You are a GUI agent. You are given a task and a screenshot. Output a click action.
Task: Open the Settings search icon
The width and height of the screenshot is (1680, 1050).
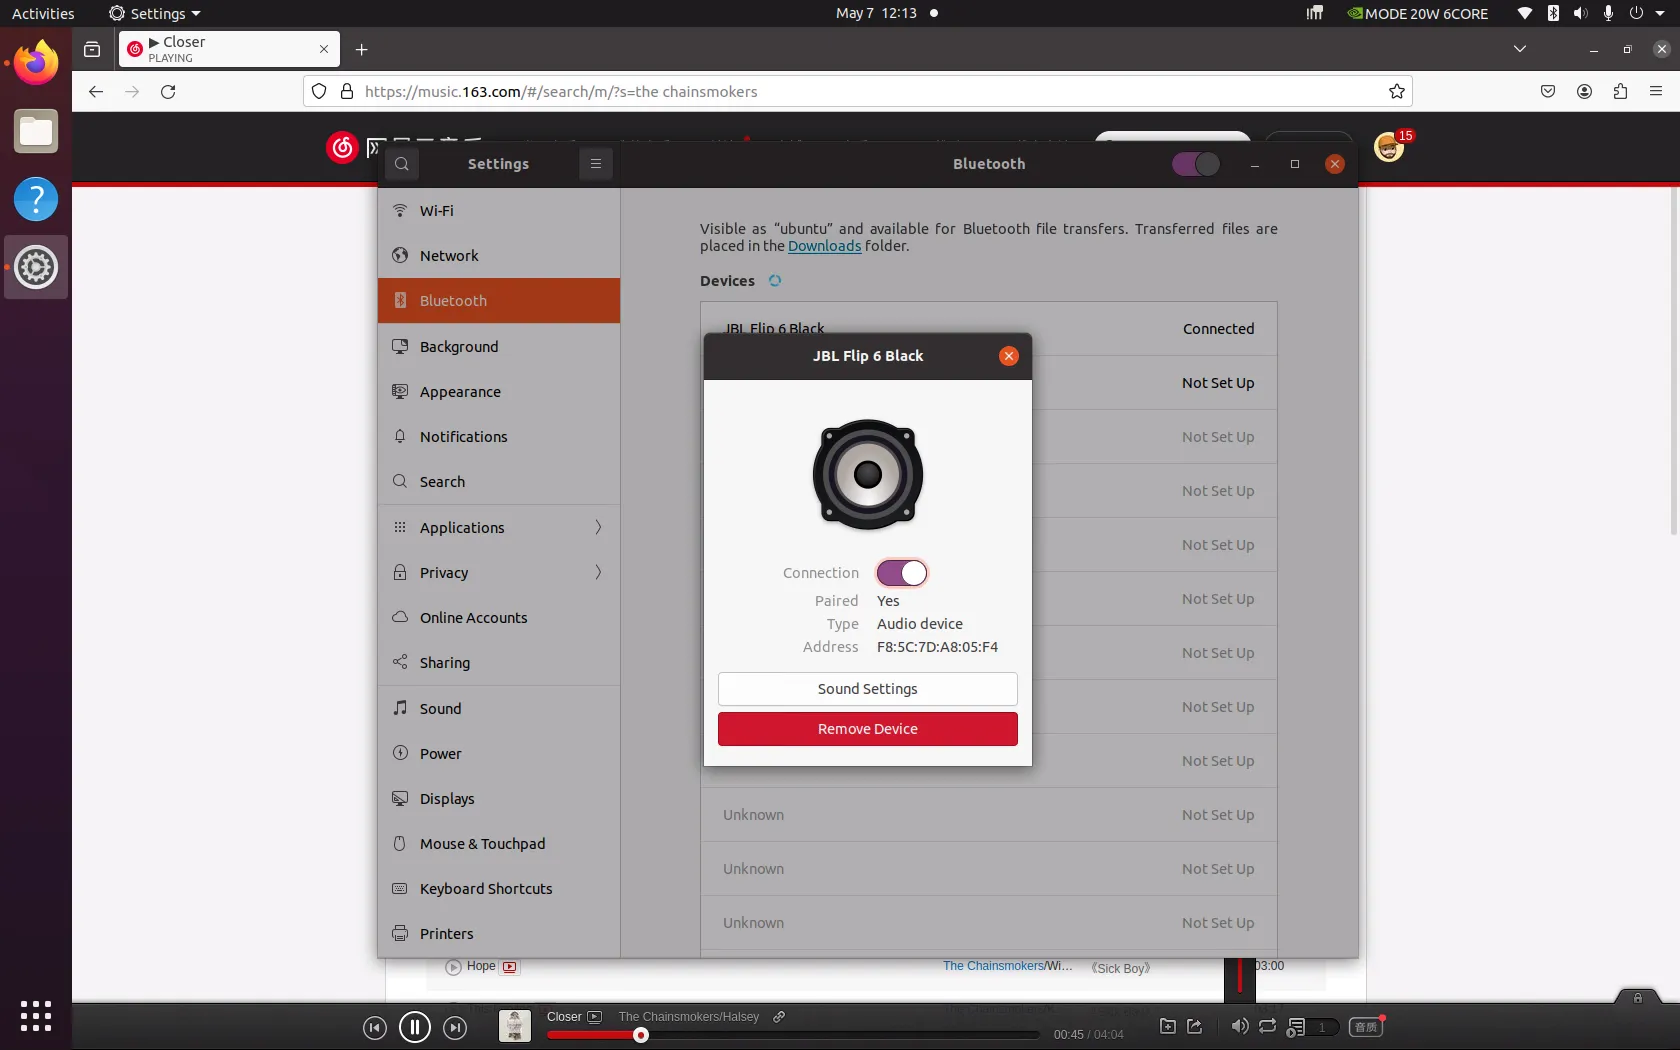point(401,164)
